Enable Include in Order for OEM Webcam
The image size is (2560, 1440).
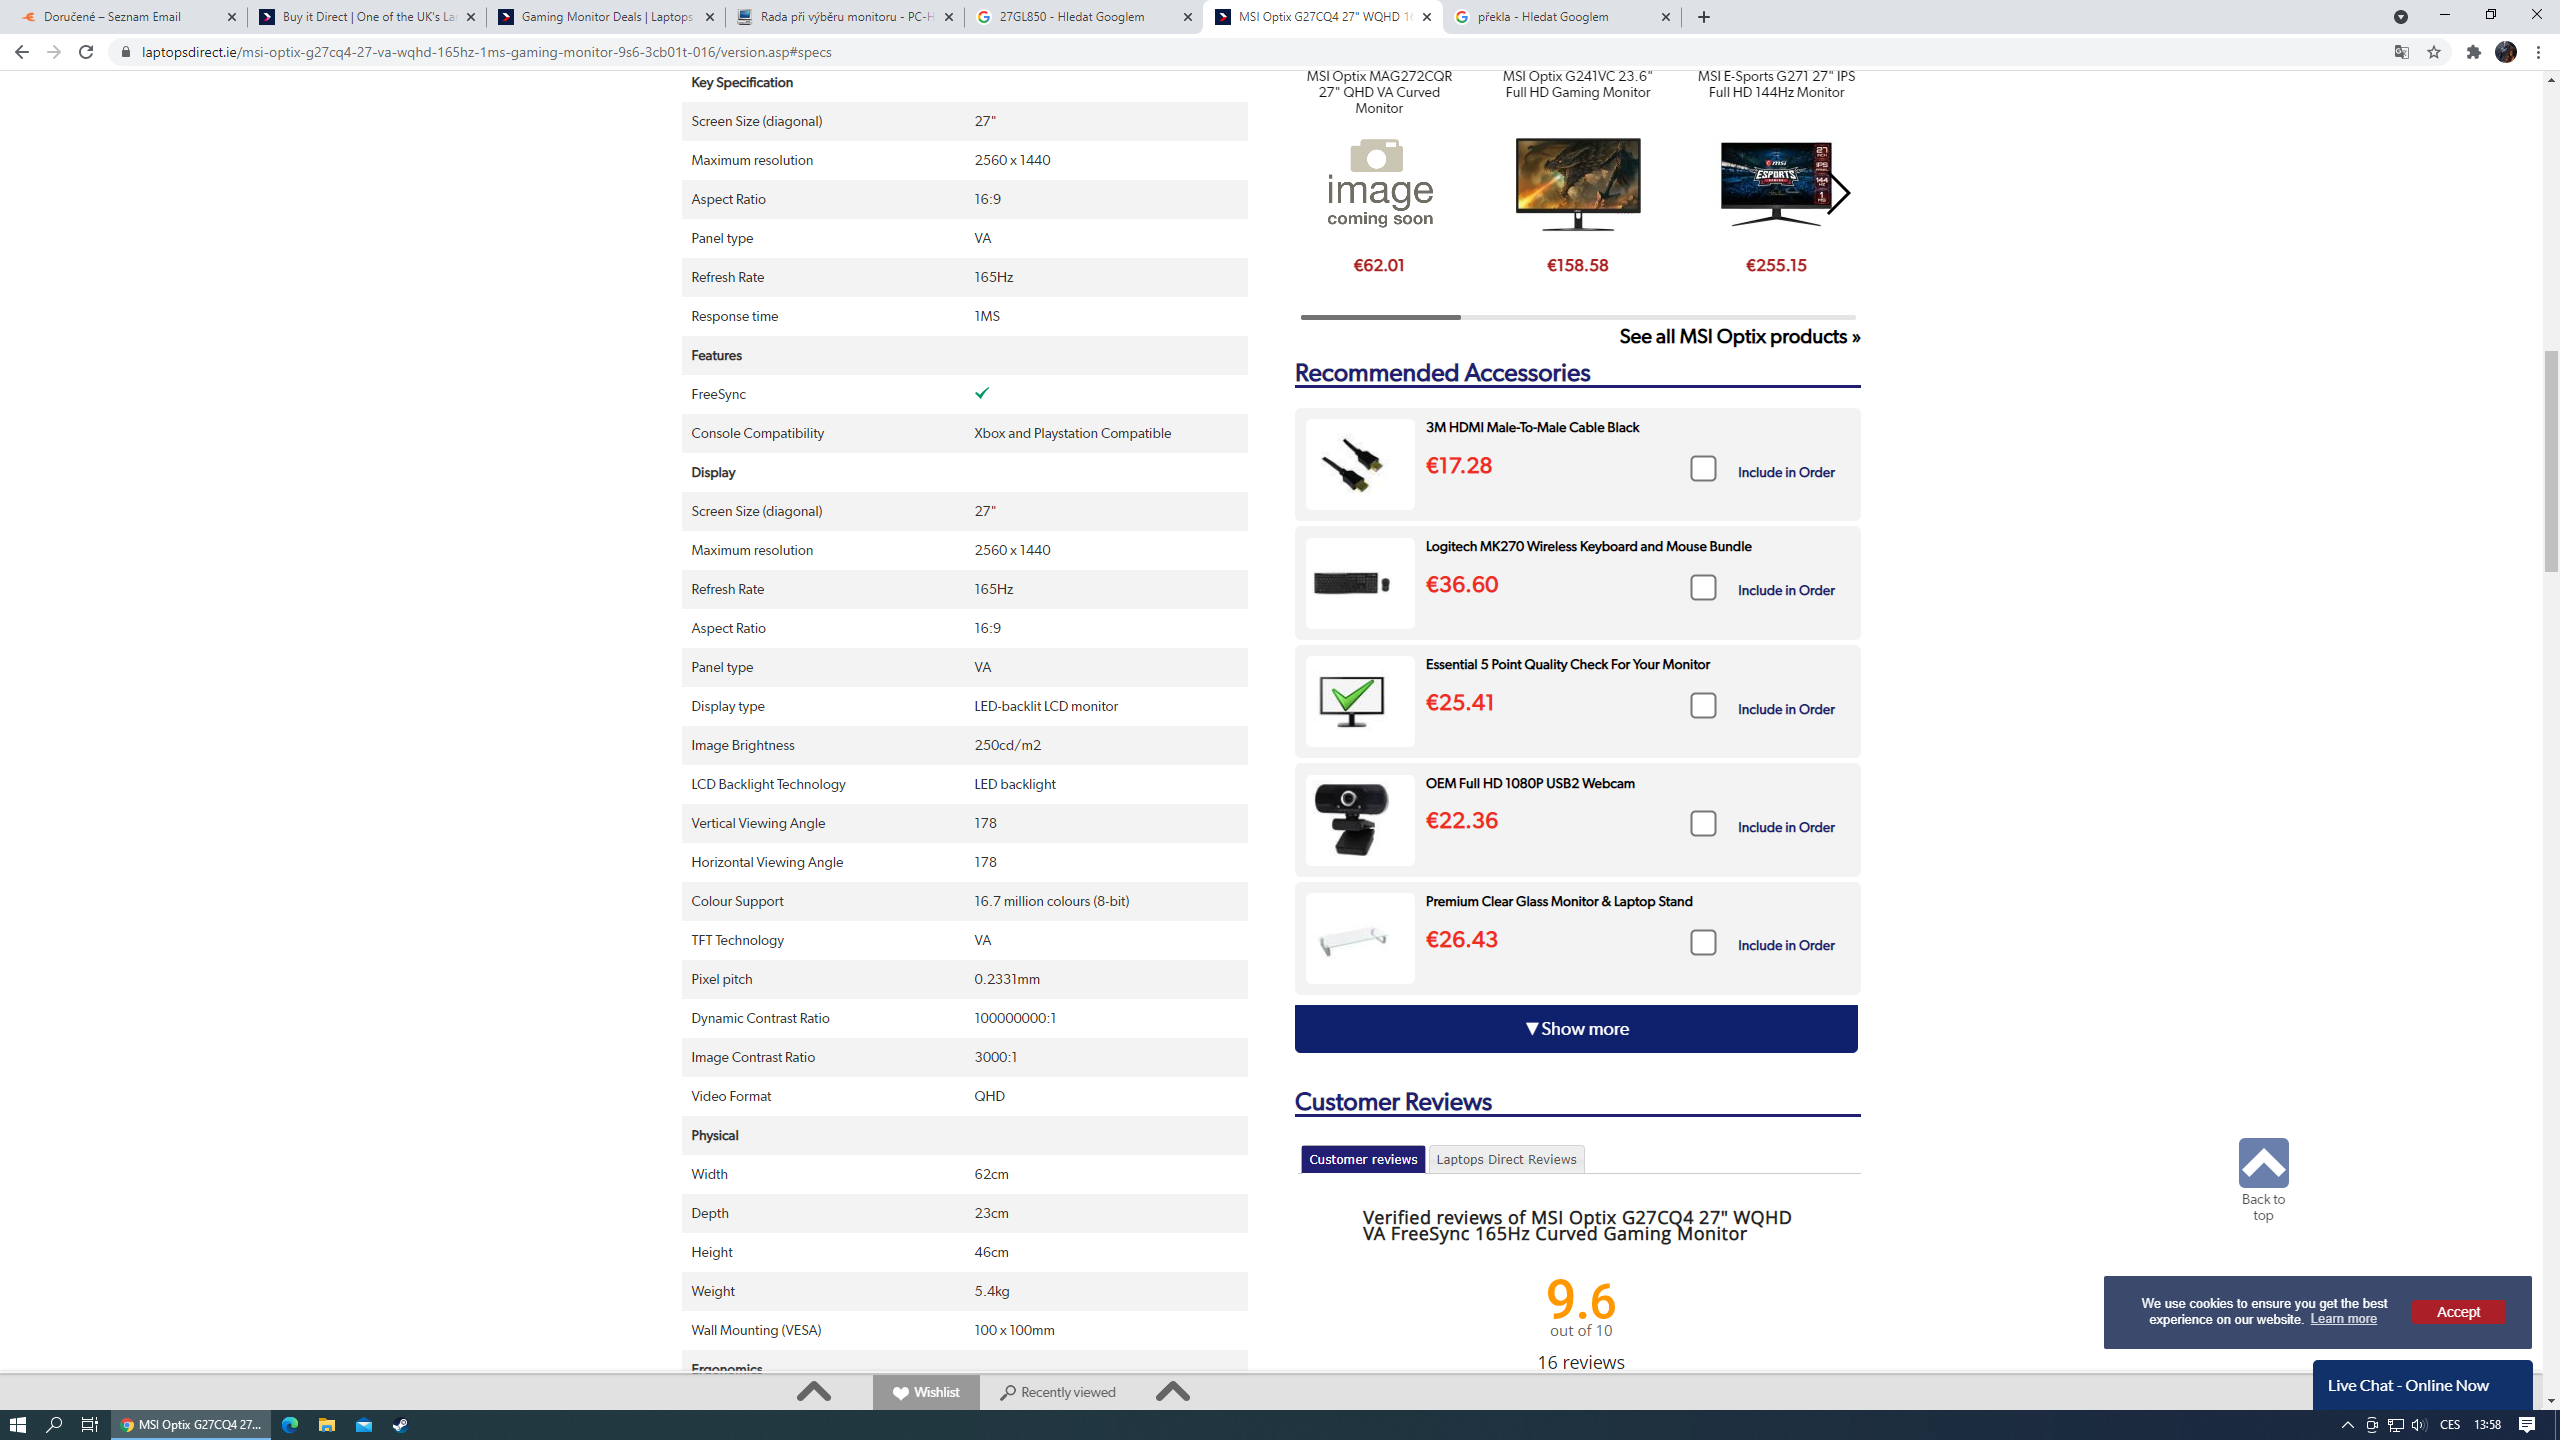tap(1703, 824)
